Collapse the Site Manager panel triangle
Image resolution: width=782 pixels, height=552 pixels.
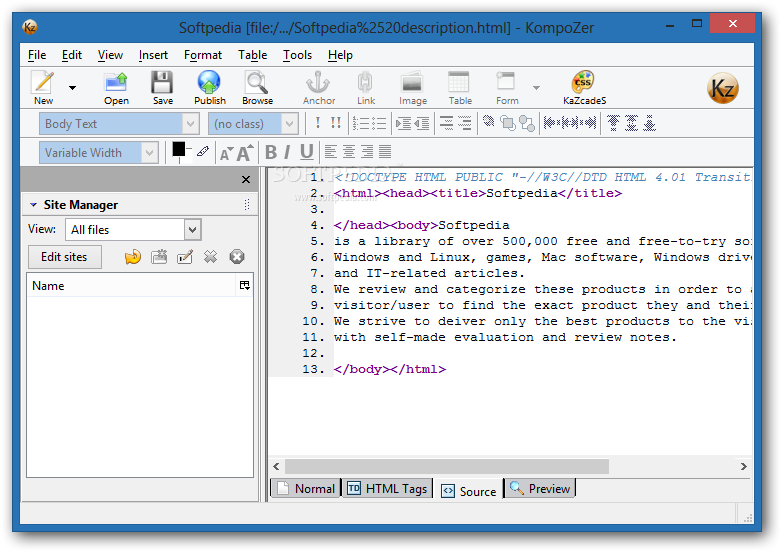(33, 205)
